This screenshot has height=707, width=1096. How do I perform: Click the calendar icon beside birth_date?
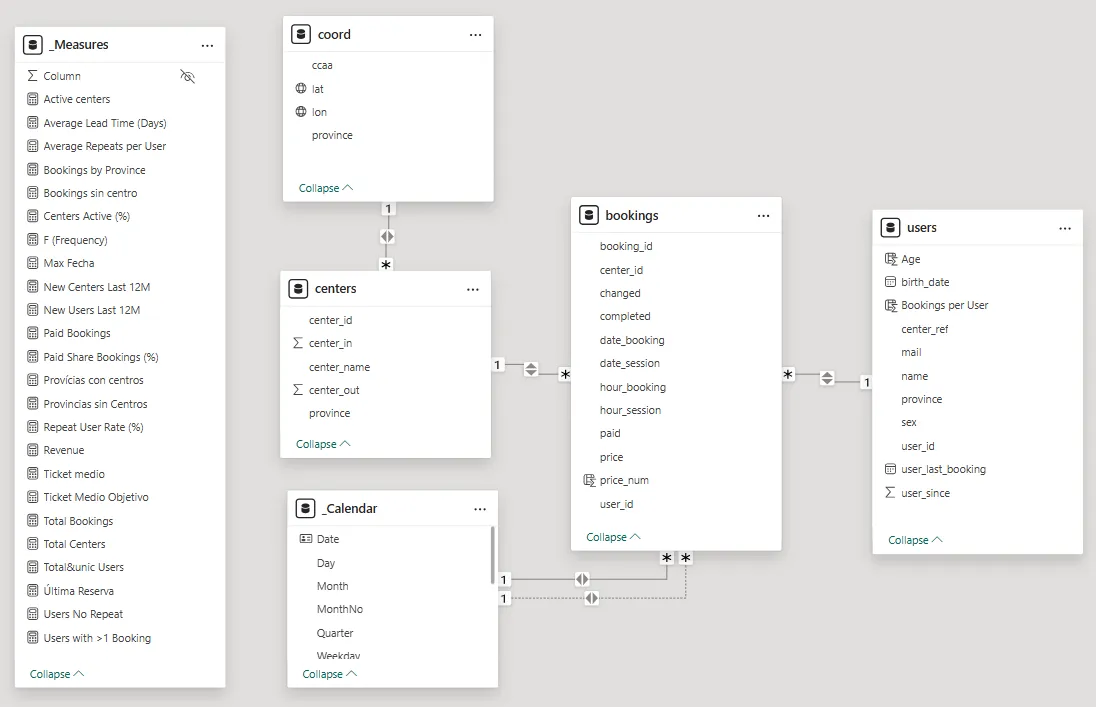point(890,282)
